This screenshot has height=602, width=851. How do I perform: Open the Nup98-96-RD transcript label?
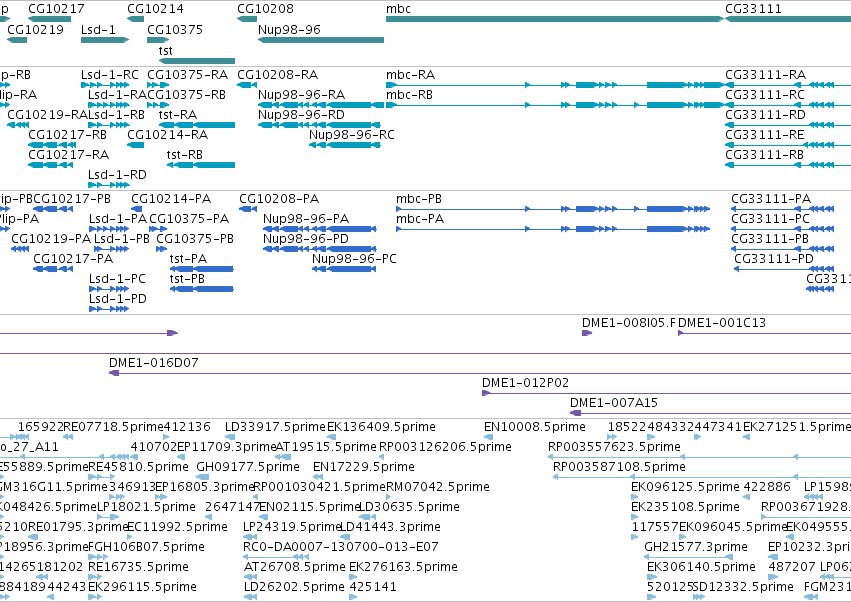point(301,115)
